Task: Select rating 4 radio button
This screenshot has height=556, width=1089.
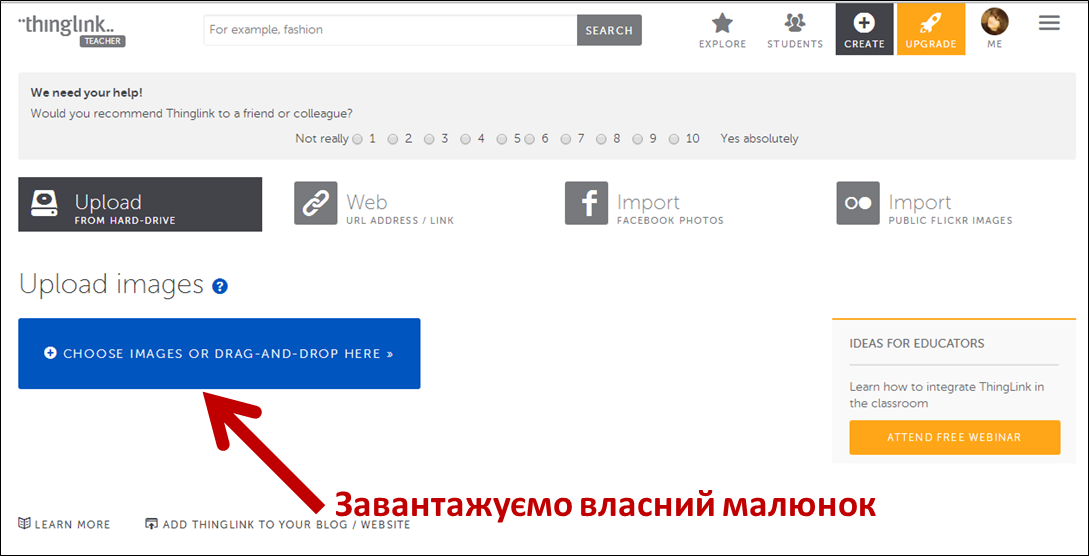Action: (465, 139)
